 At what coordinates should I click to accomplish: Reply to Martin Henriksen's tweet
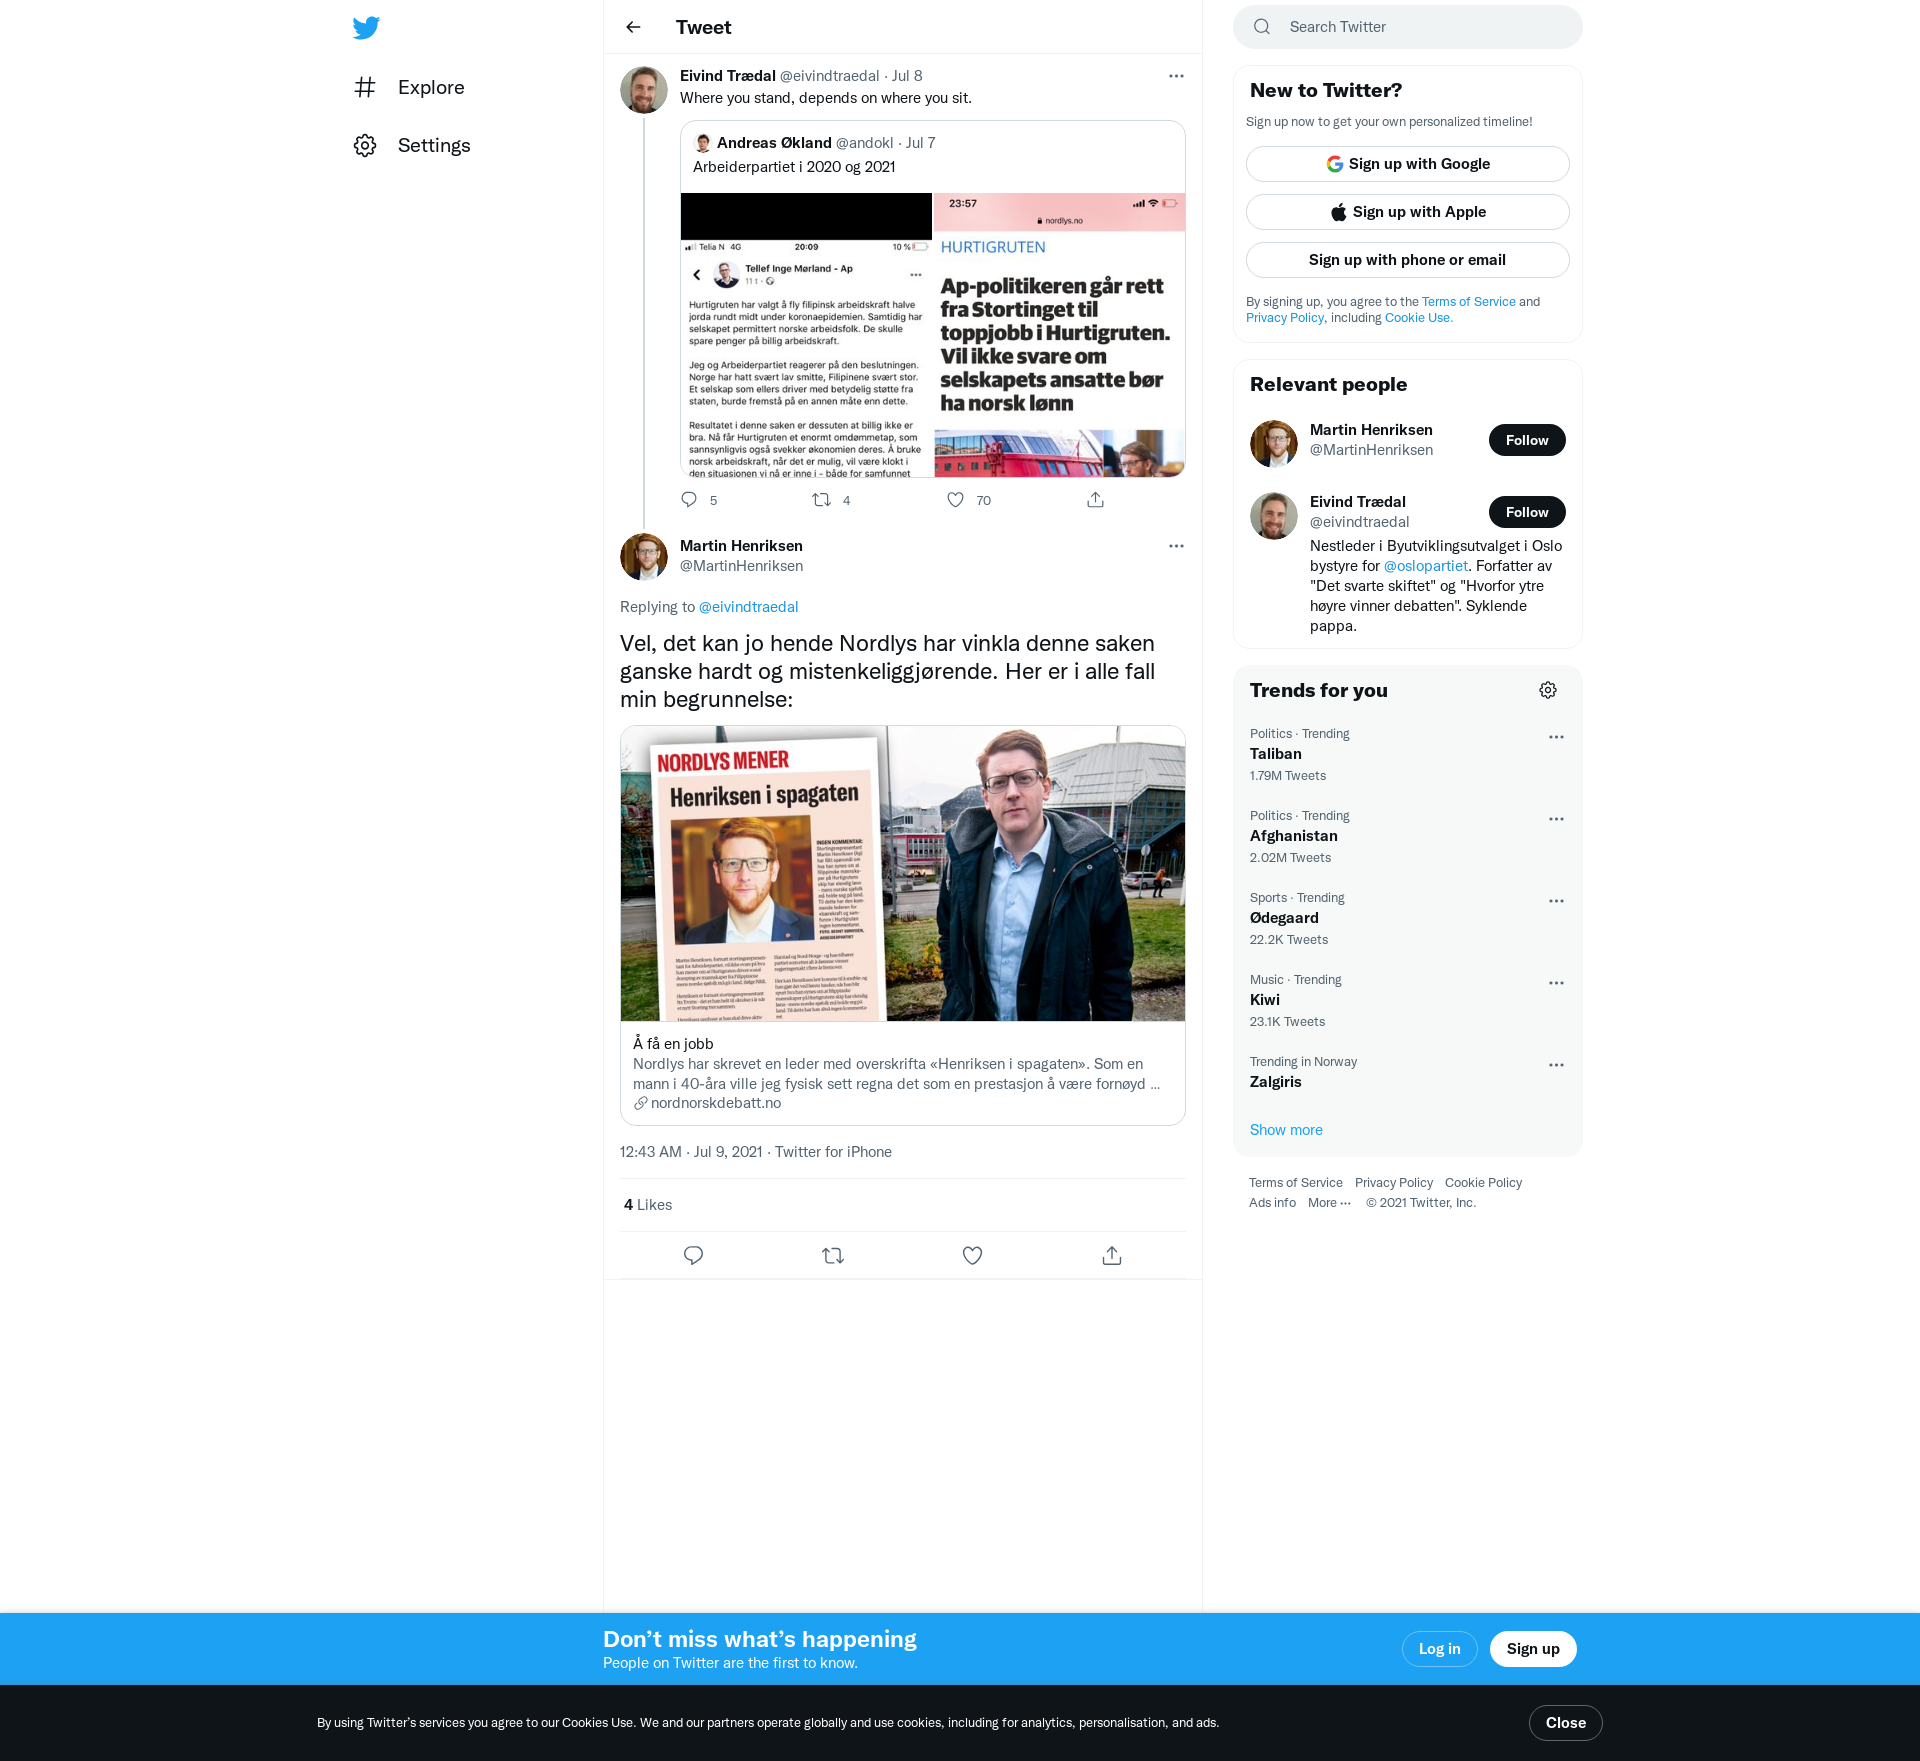coord(693,1255)
